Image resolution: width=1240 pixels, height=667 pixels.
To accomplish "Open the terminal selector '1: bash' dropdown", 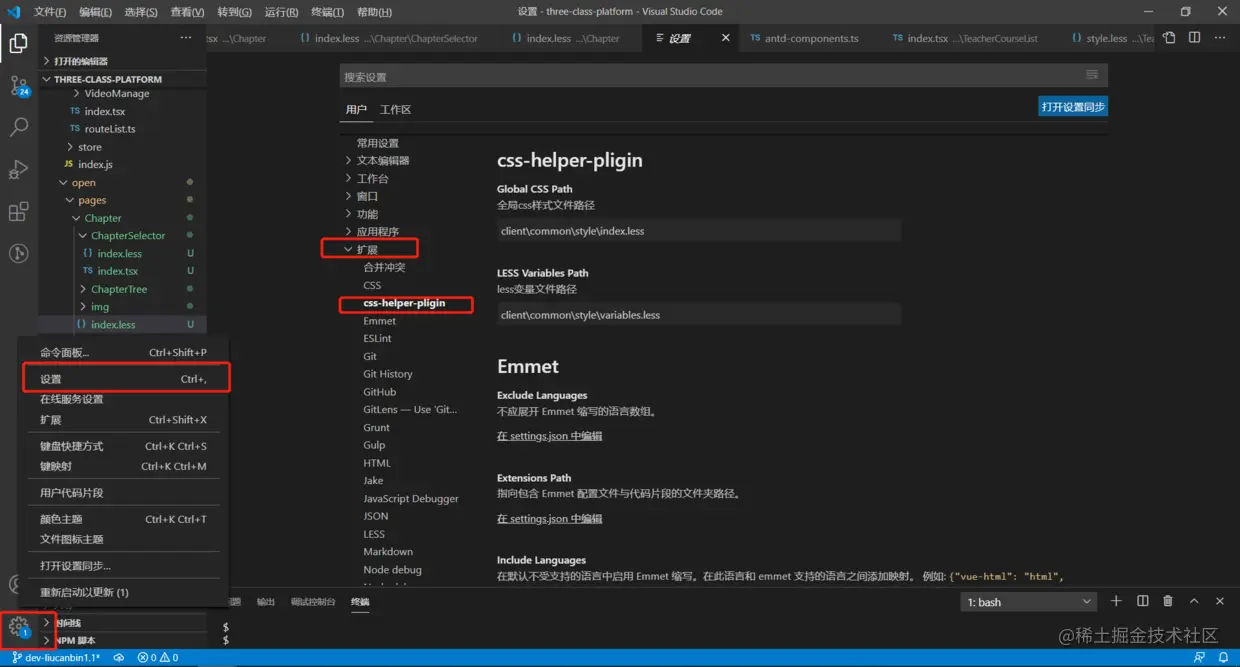I will point(1028,602).
